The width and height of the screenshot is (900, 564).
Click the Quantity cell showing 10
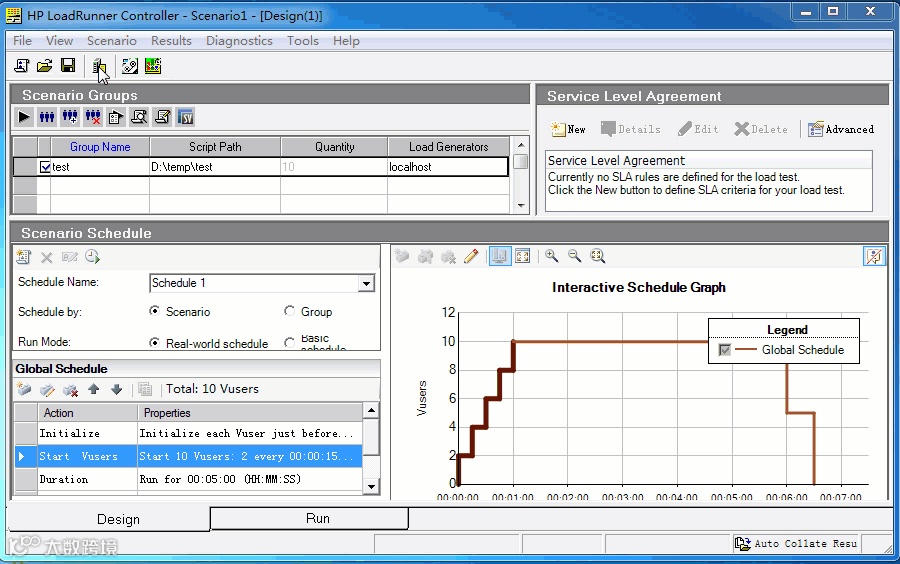(x=334, y=167)
